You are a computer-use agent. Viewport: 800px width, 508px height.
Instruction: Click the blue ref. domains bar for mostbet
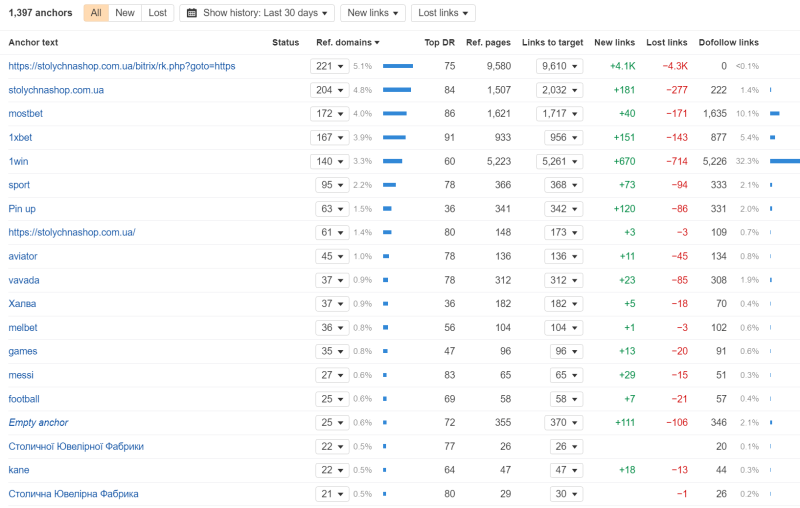tap(394, 114)
